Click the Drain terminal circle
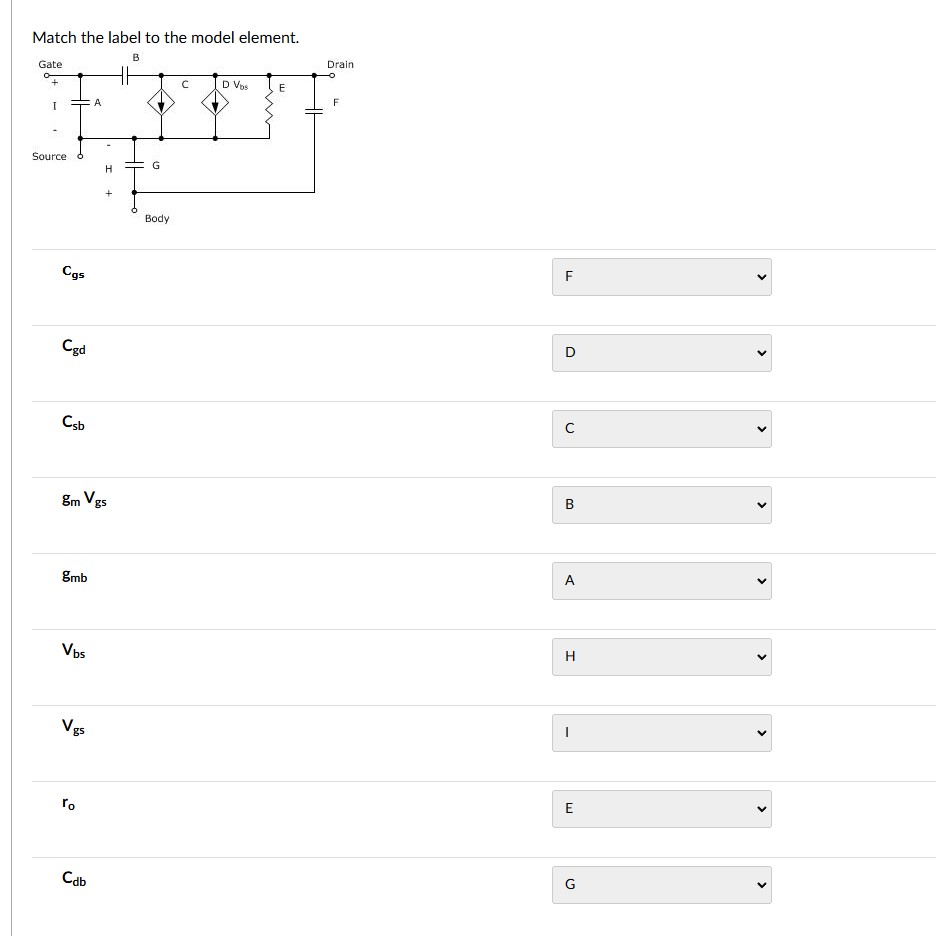 point(332,75)
